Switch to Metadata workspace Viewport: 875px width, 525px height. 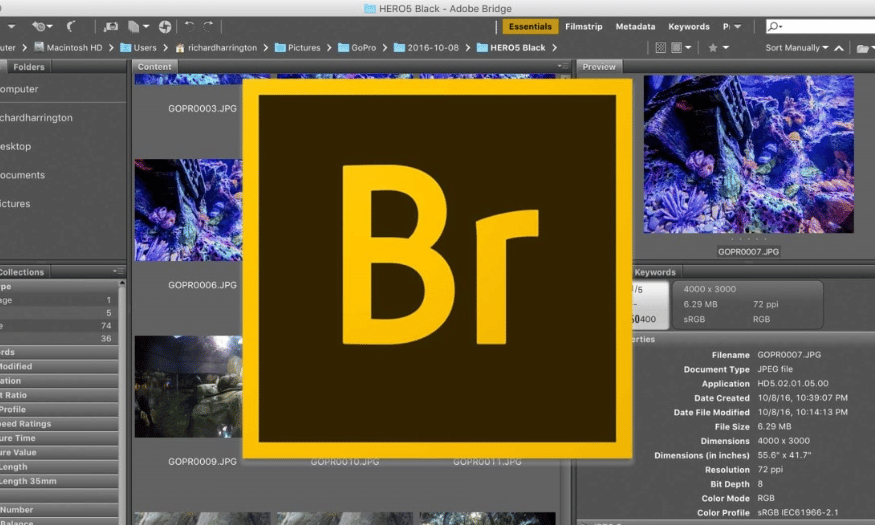pyautogui.click(x=635, y=26)
